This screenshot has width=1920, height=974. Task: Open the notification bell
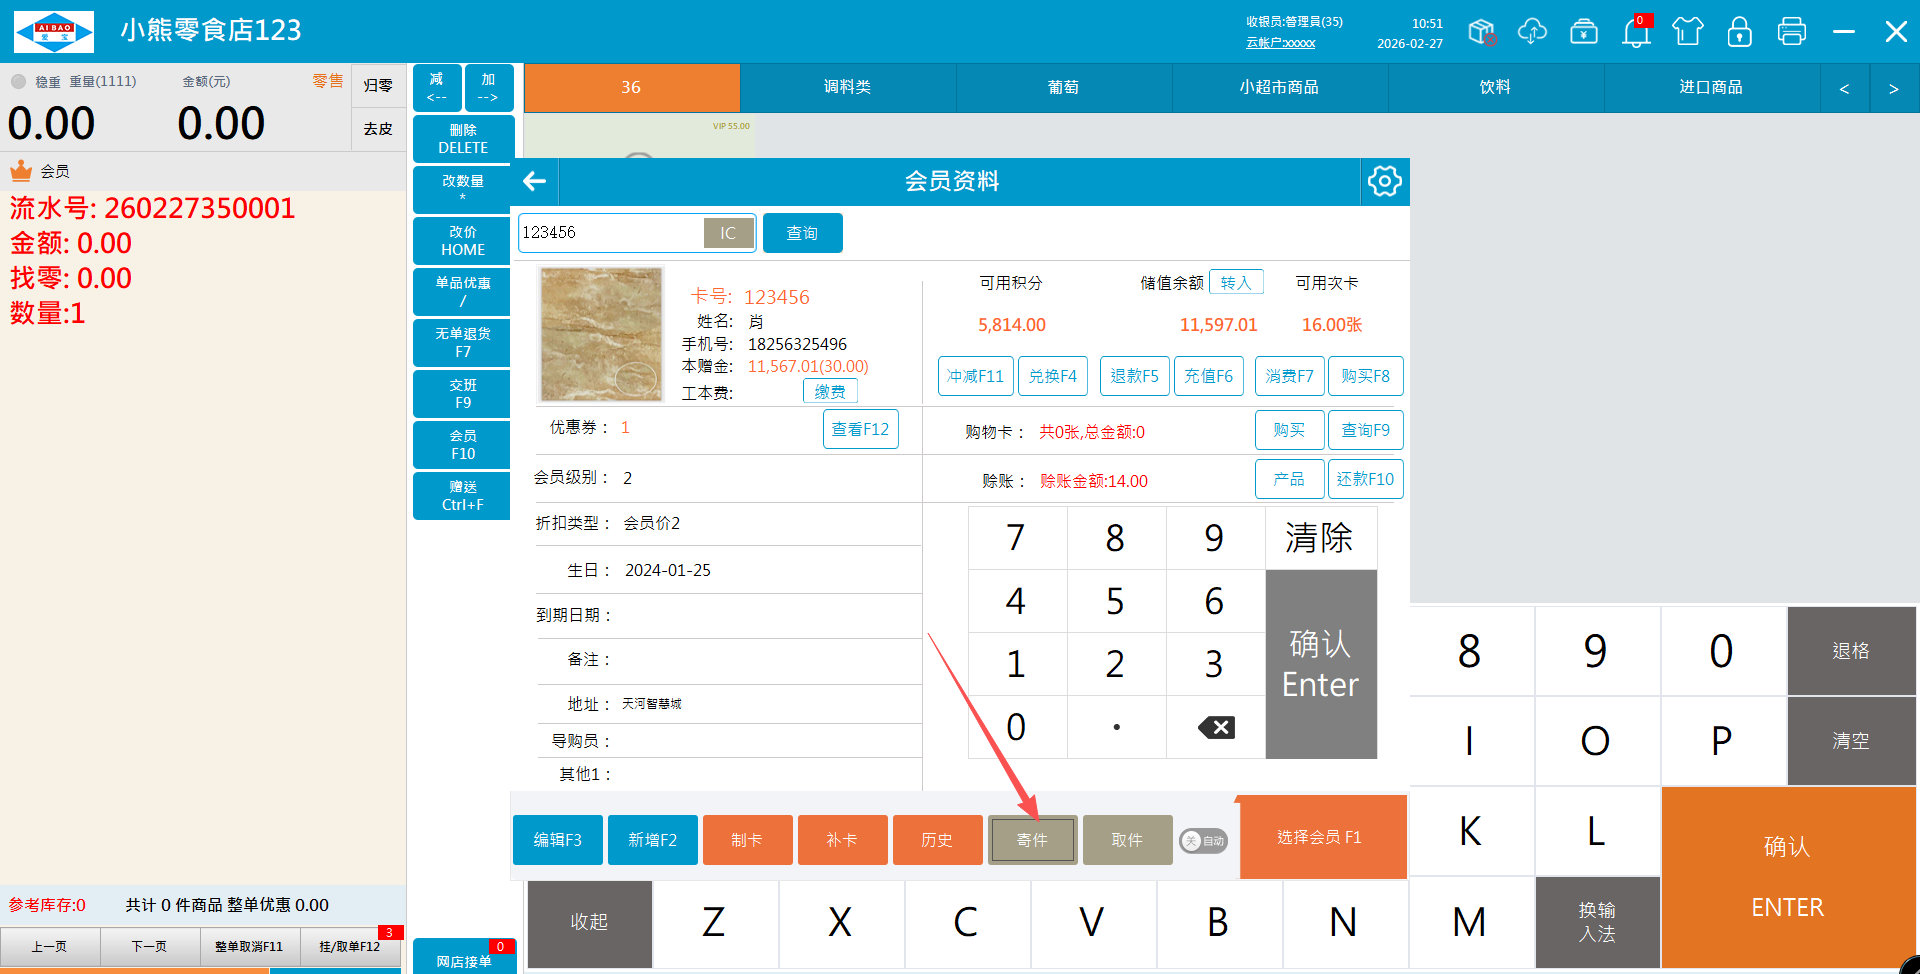pyautogui.click(x=1636, y=32)
